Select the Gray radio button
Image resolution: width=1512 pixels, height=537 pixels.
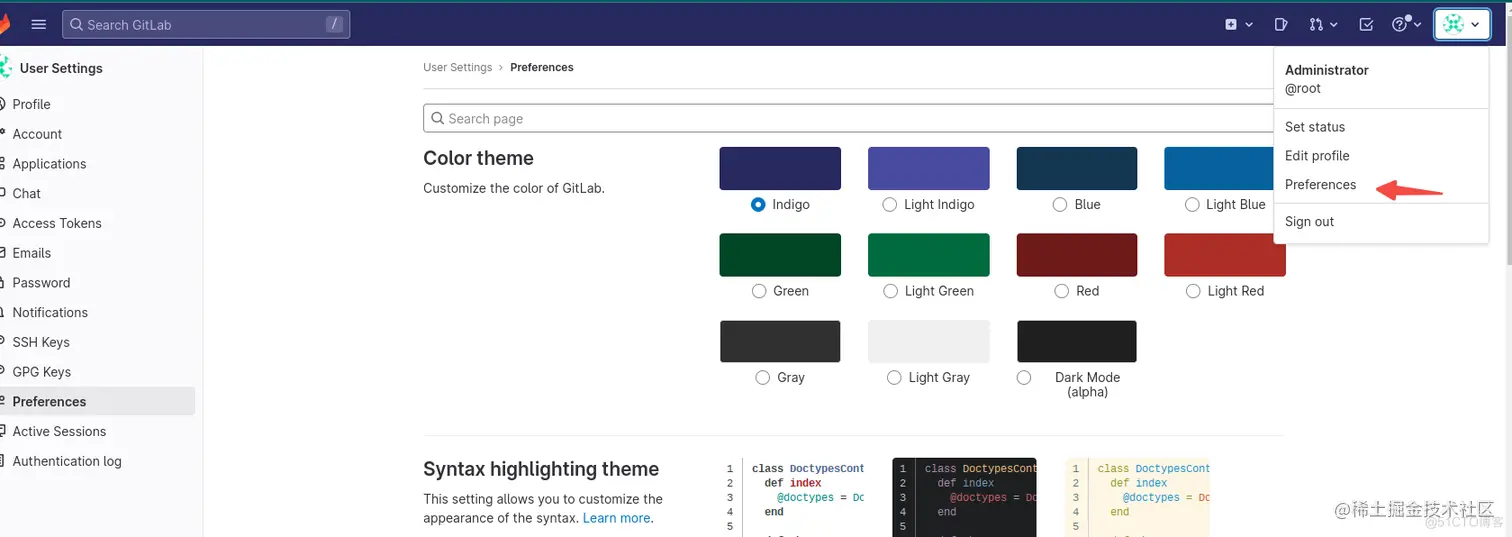pos(763,377)
